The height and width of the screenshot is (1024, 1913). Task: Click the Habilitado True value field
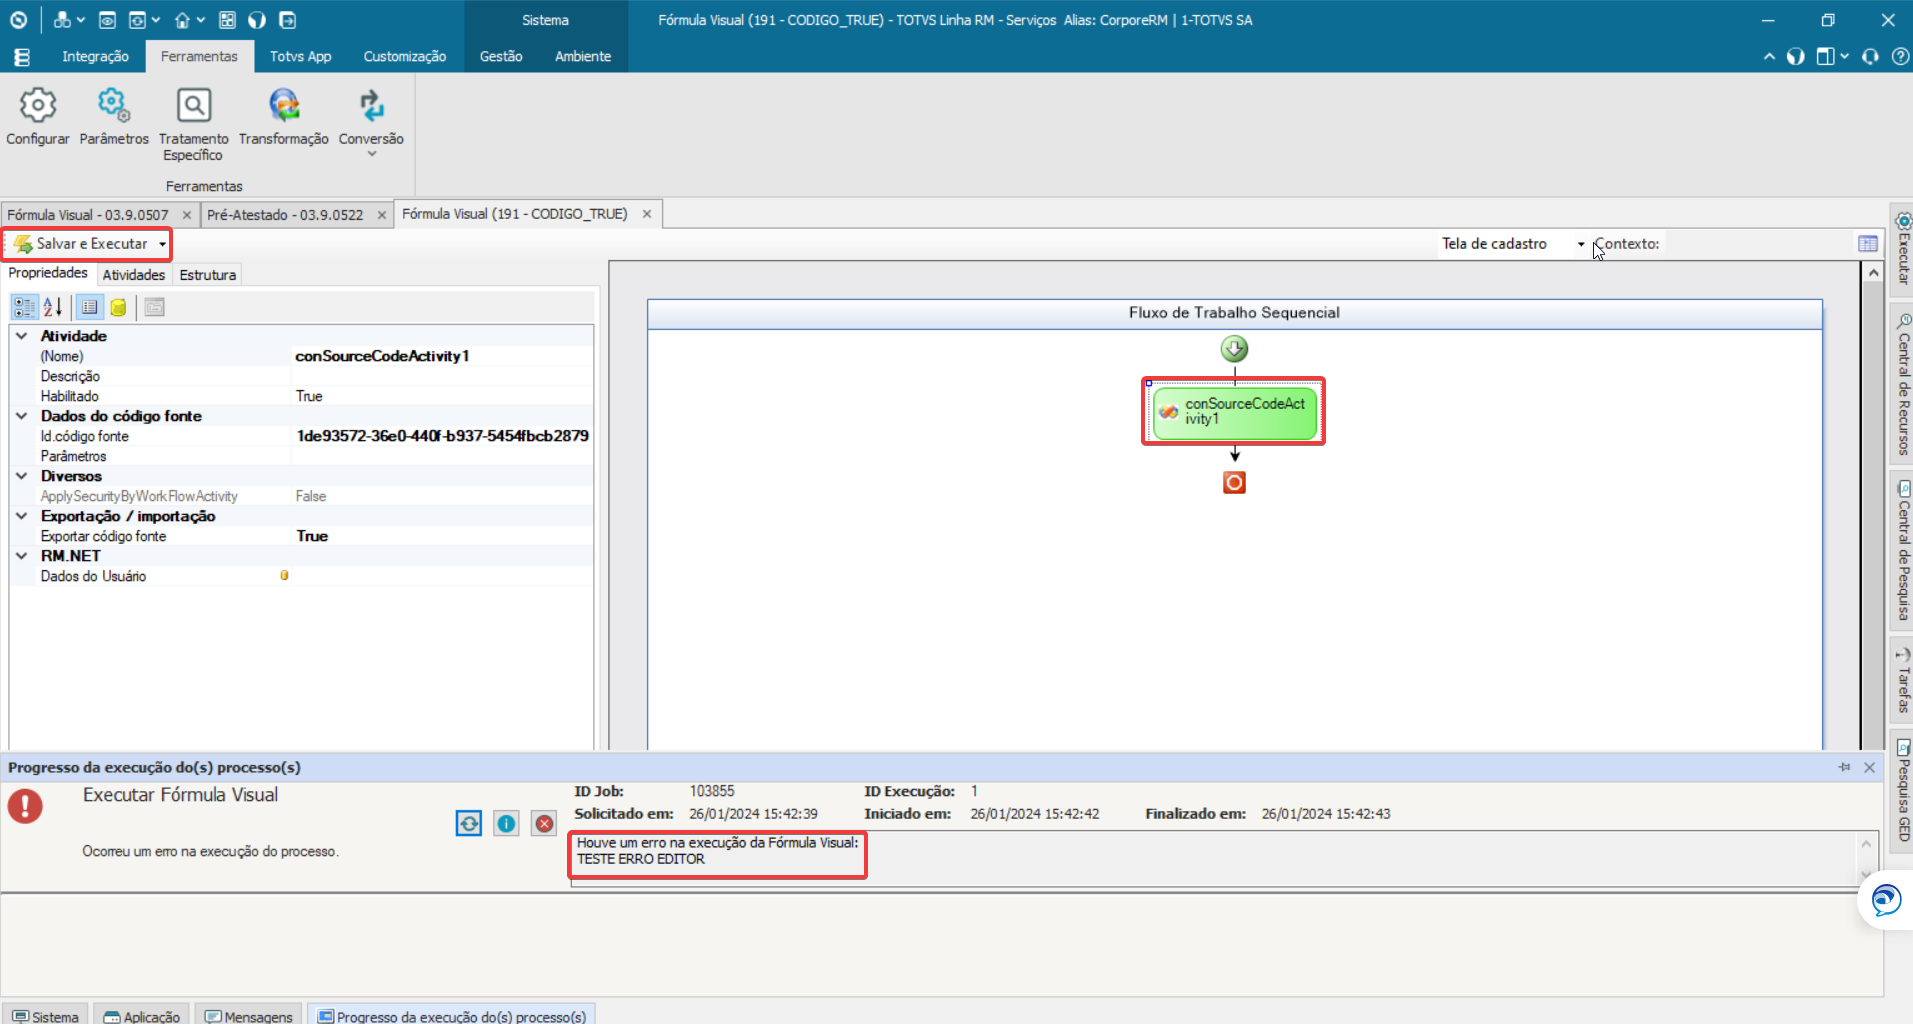coord(441,396)
